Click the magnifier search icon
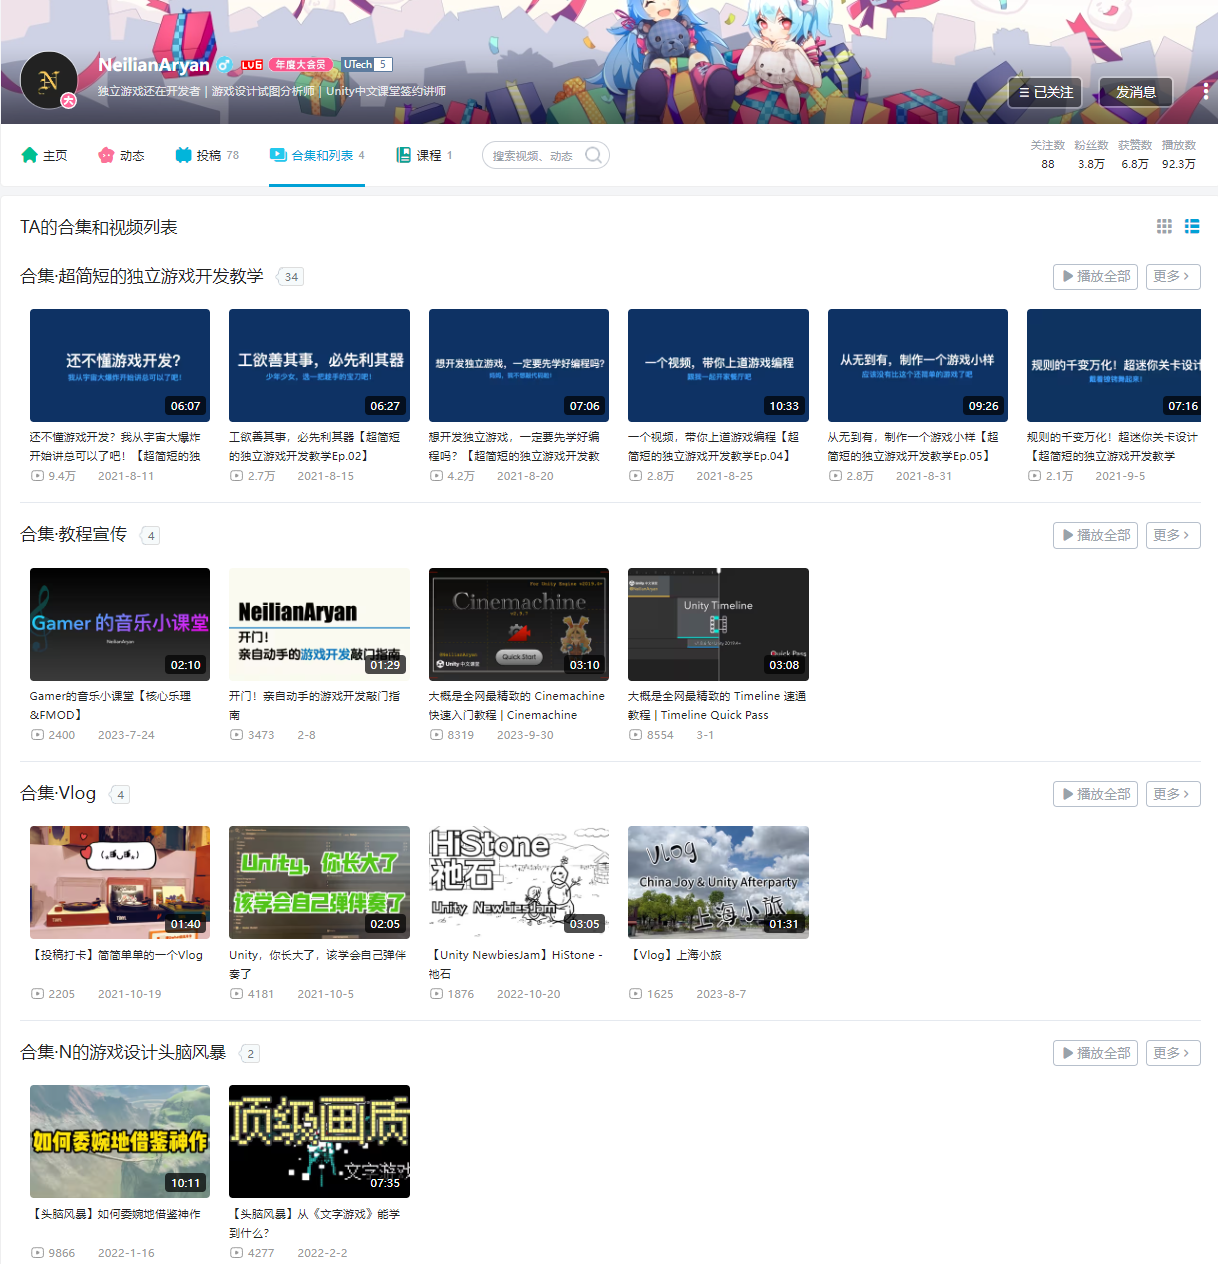1218x1264 pixels. [x=594, y=155]
